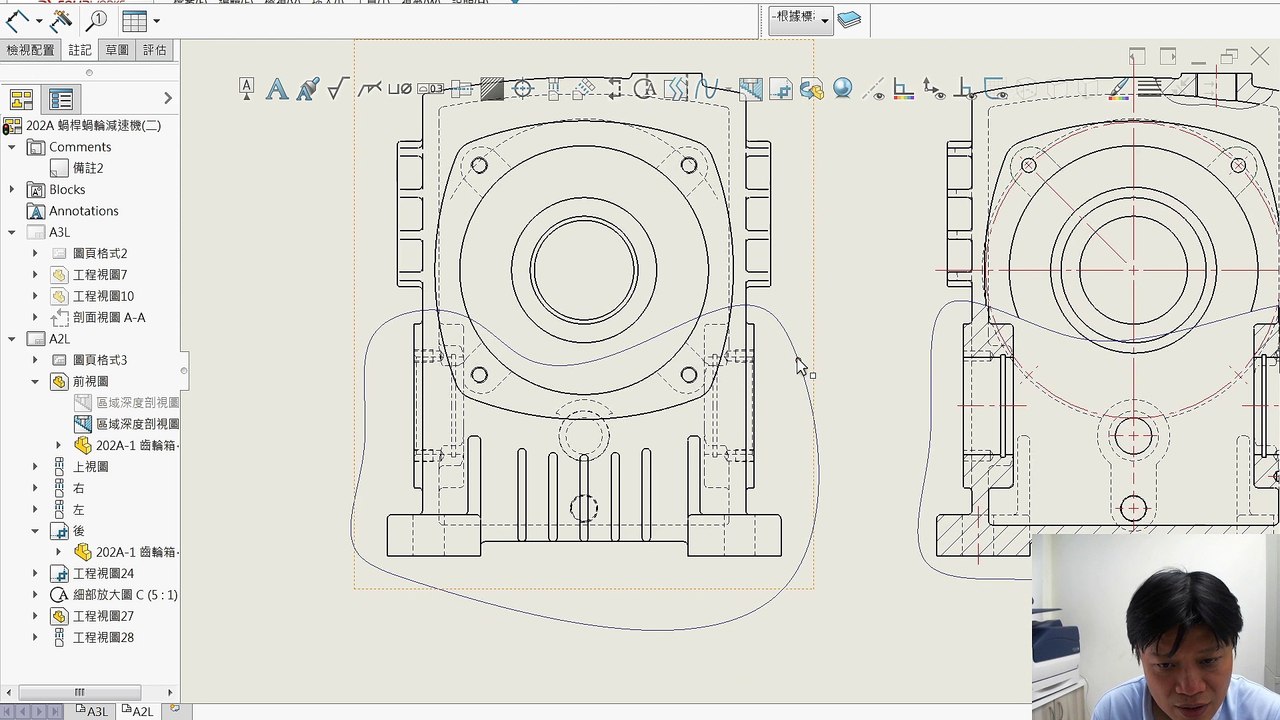Switch to the A2L sheet tab
This screenshot has width=1280, height=720.
pyautogui.click(x=137, y=712)
